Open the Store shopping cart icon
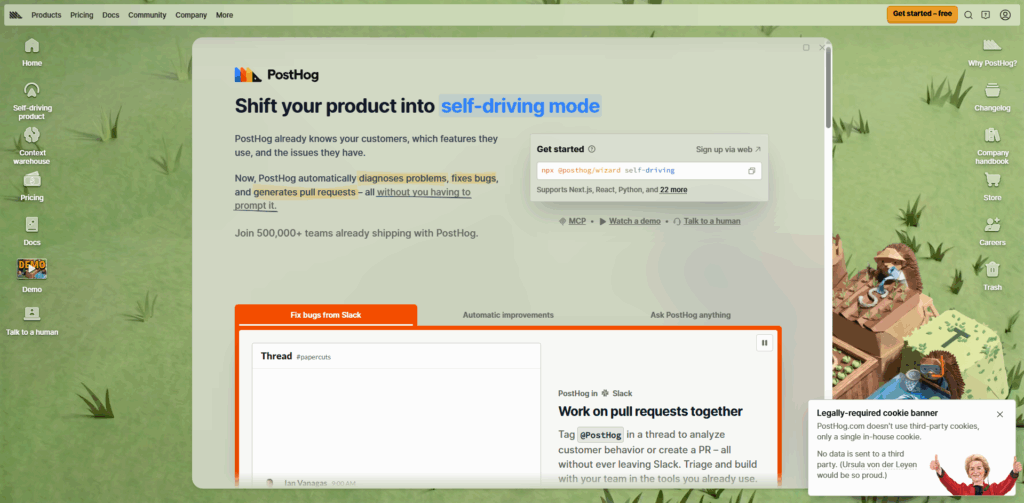 [992, 179]
